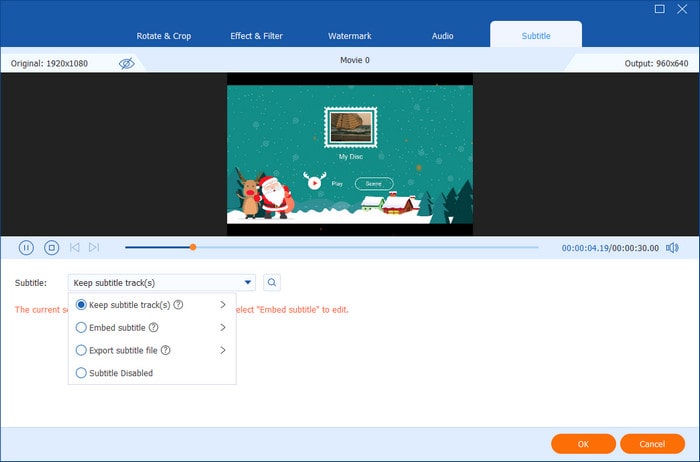Expand Keep subtitle track(s) submenu arrow
This screenshot has height=462, width=700.
point(222,305)
